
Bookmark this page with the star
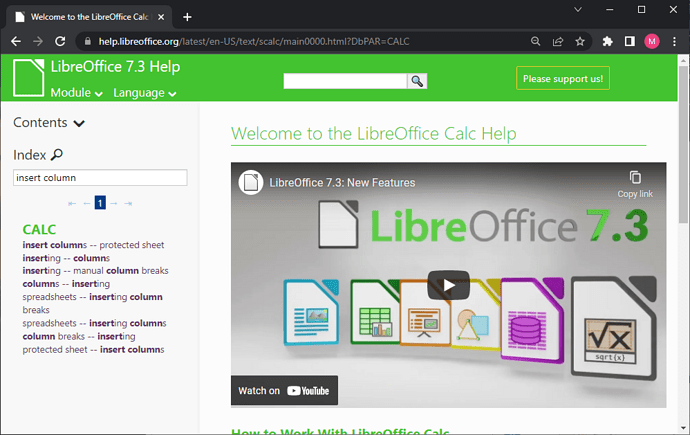point(580,41)
